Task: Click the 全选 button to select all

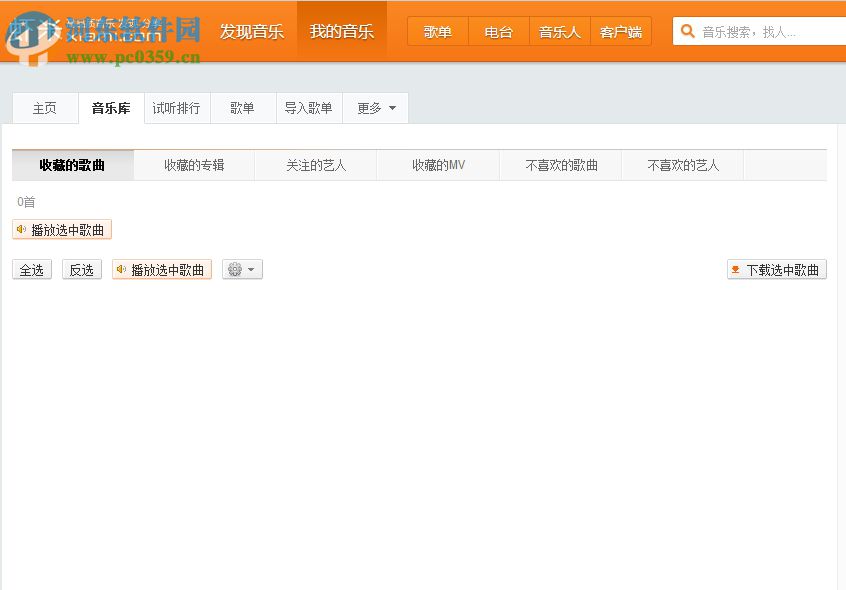Action: (31, 268)
